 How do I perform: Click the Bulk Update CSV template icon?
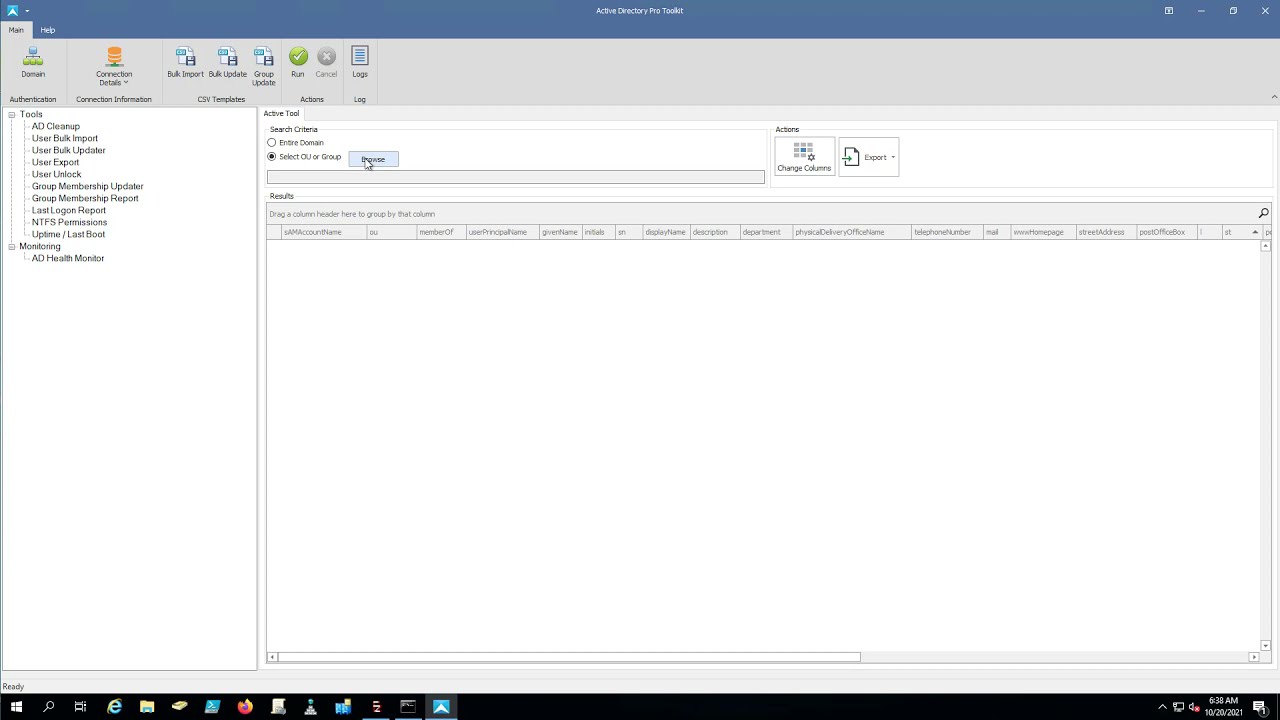pyautogui.click(x=228, y=62)
